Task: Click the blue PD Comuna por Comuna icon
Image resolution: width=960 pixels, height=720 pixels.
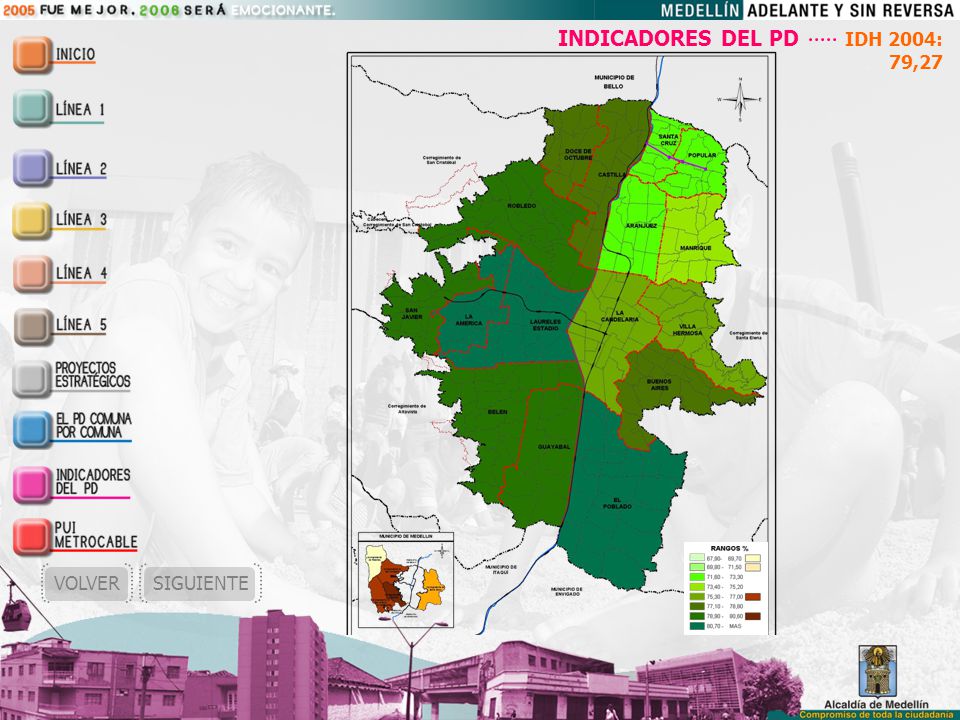Action: (x=32, y=429)
